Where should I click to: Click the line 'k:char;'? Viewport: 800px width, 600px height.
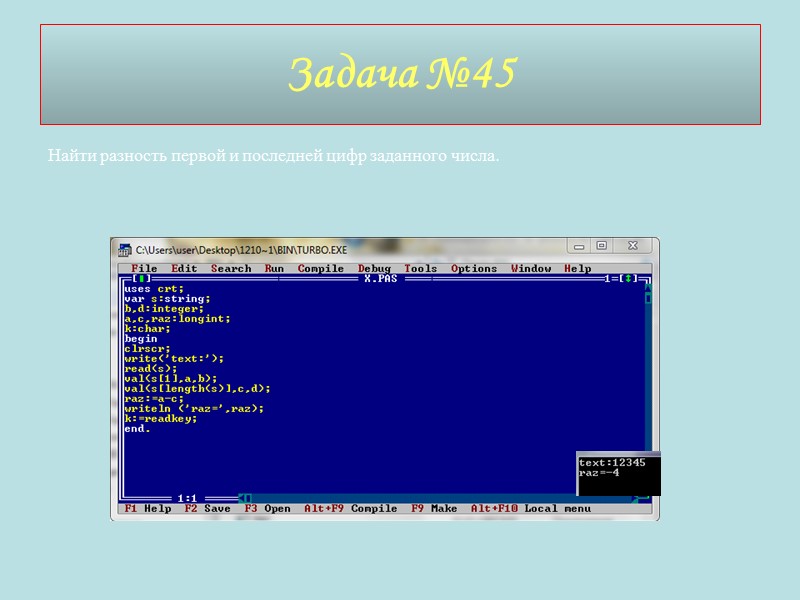tap(147, 329)
